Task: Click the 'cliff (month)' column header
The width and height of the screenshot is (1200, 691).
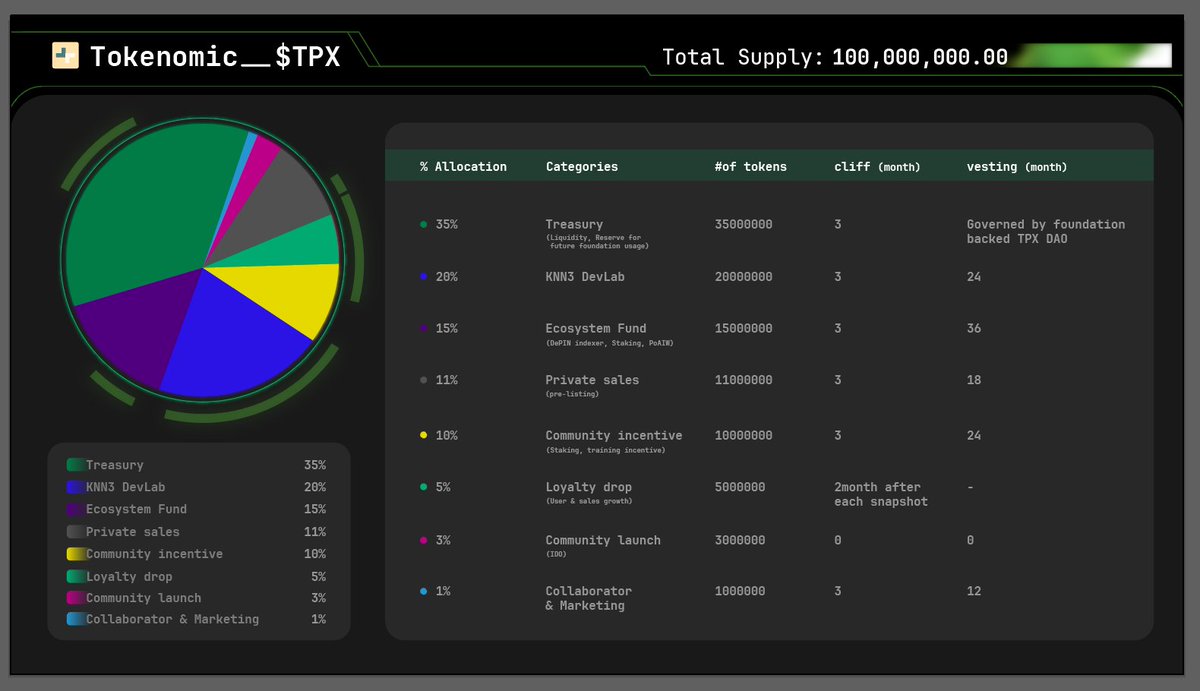Action: click(877, 167)
